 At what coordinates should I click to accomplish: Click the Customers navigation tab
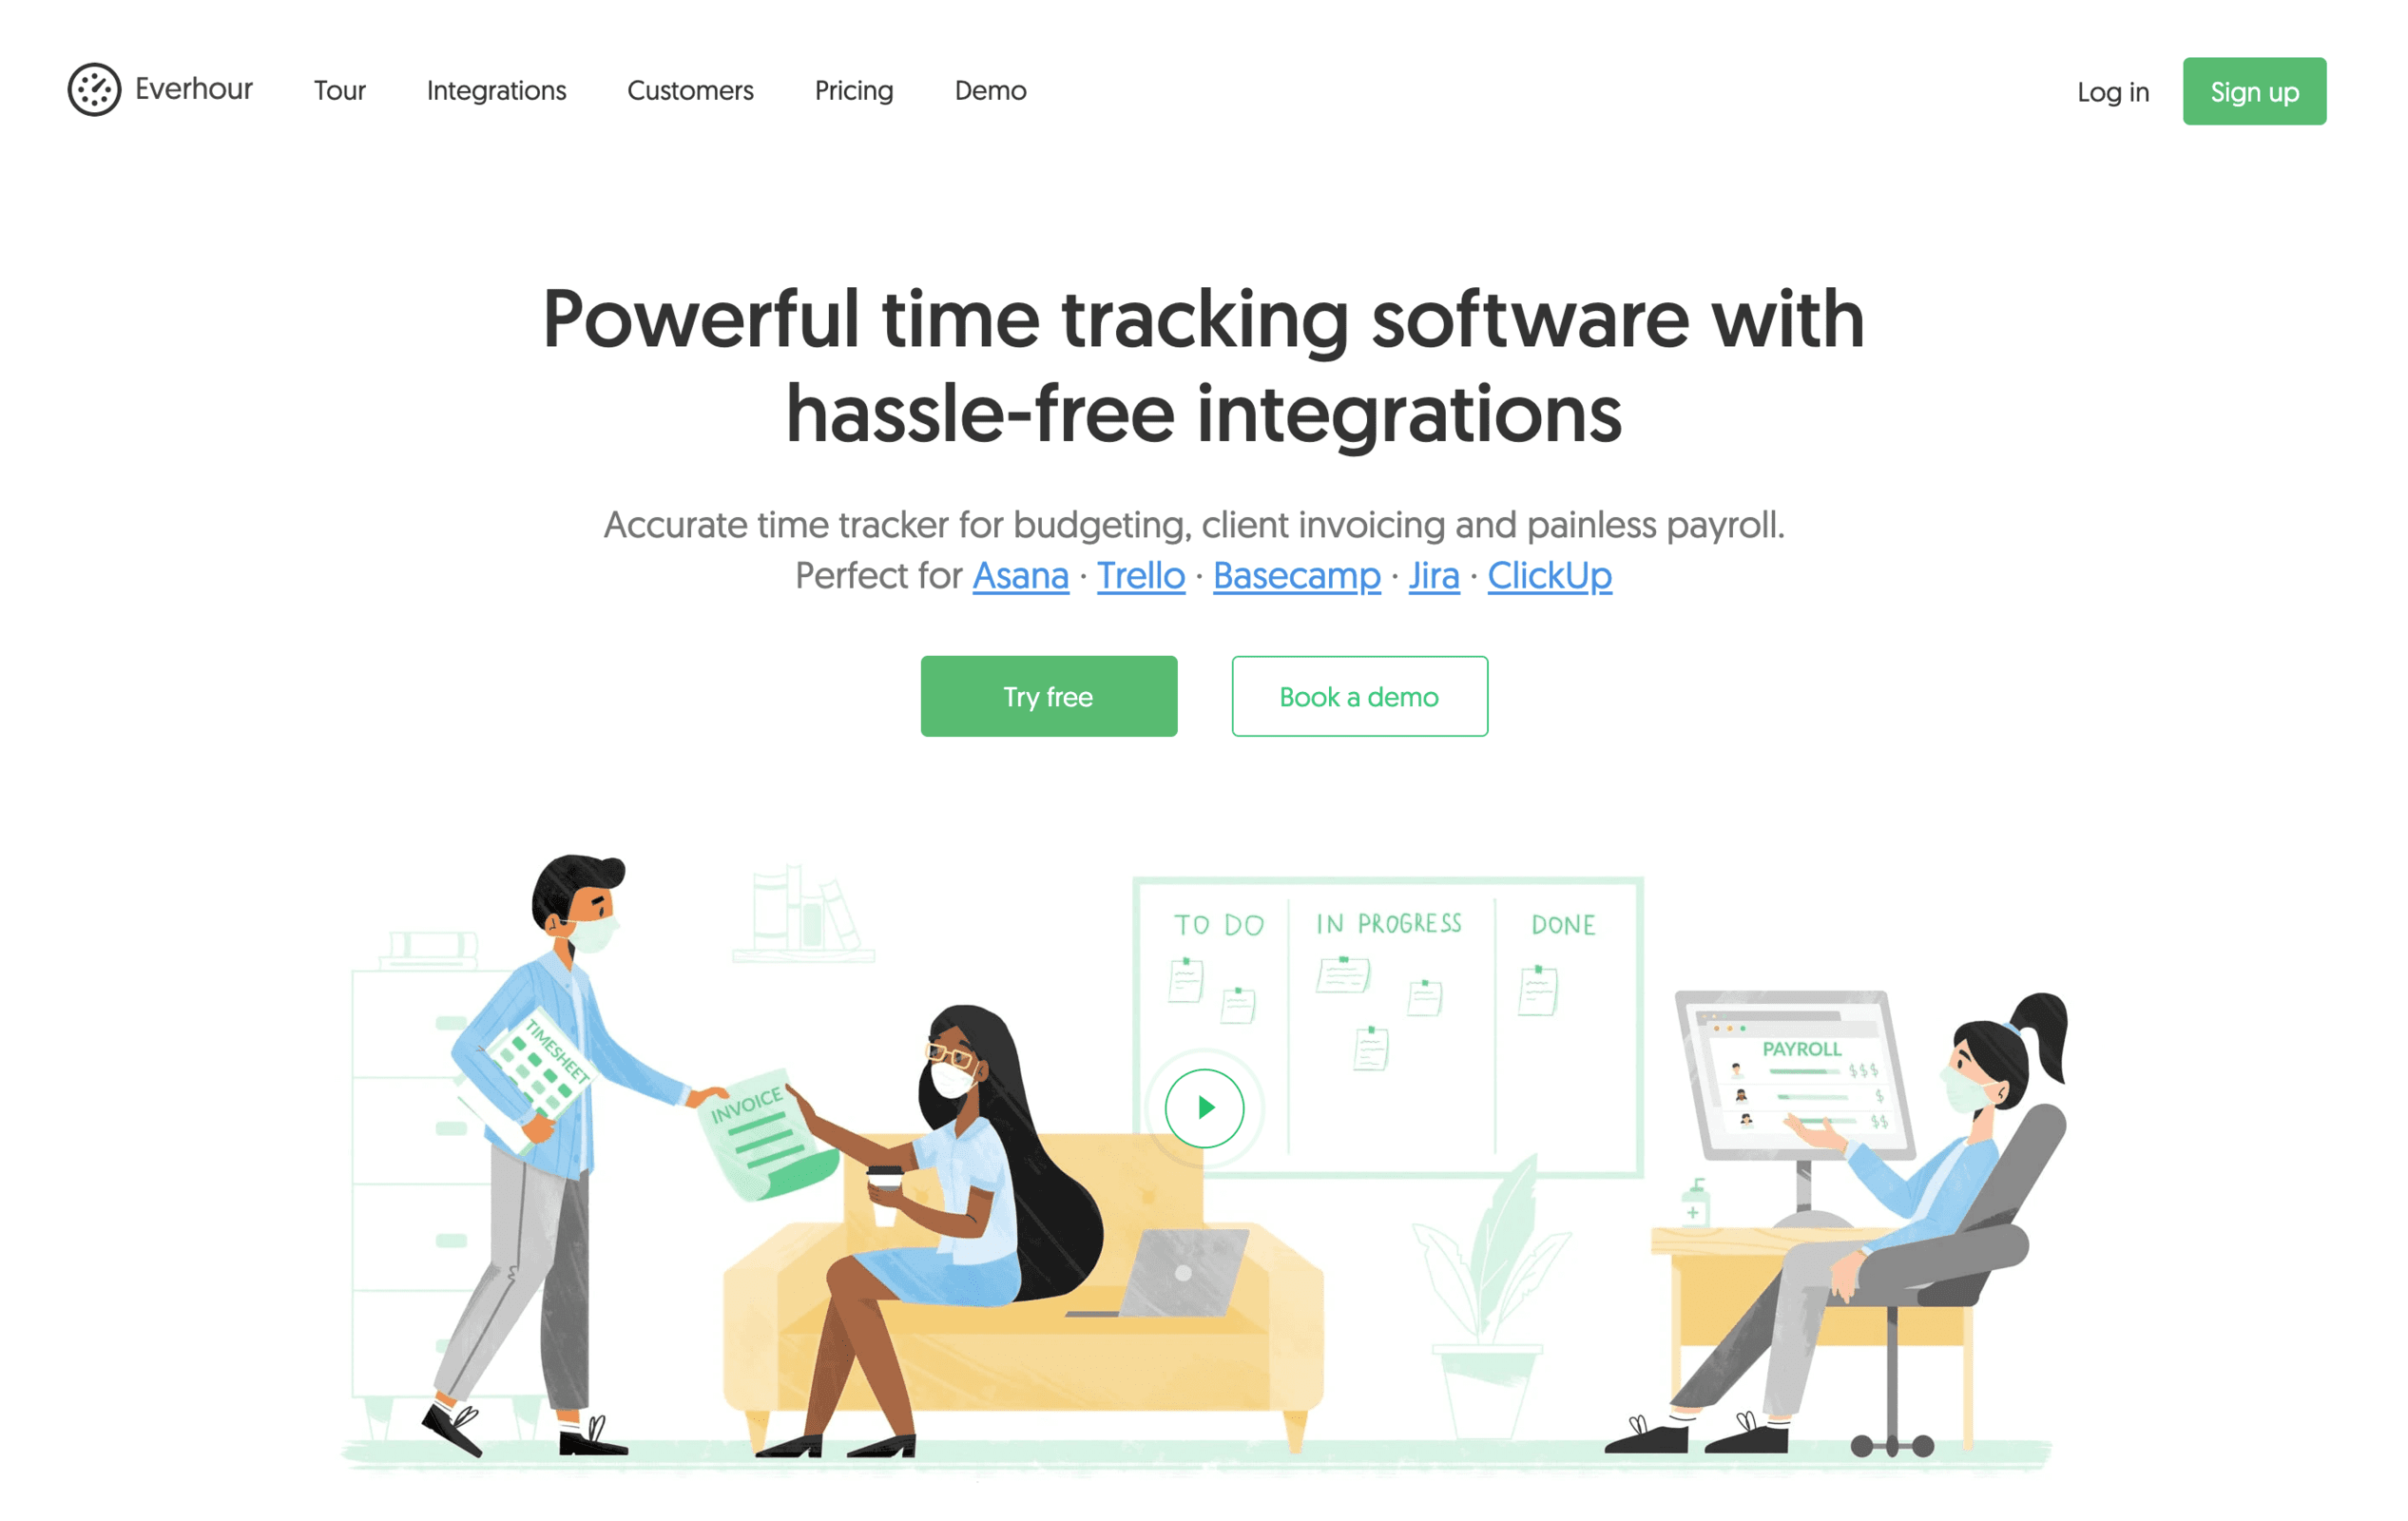pyautogui.click(x=689, y=91)
